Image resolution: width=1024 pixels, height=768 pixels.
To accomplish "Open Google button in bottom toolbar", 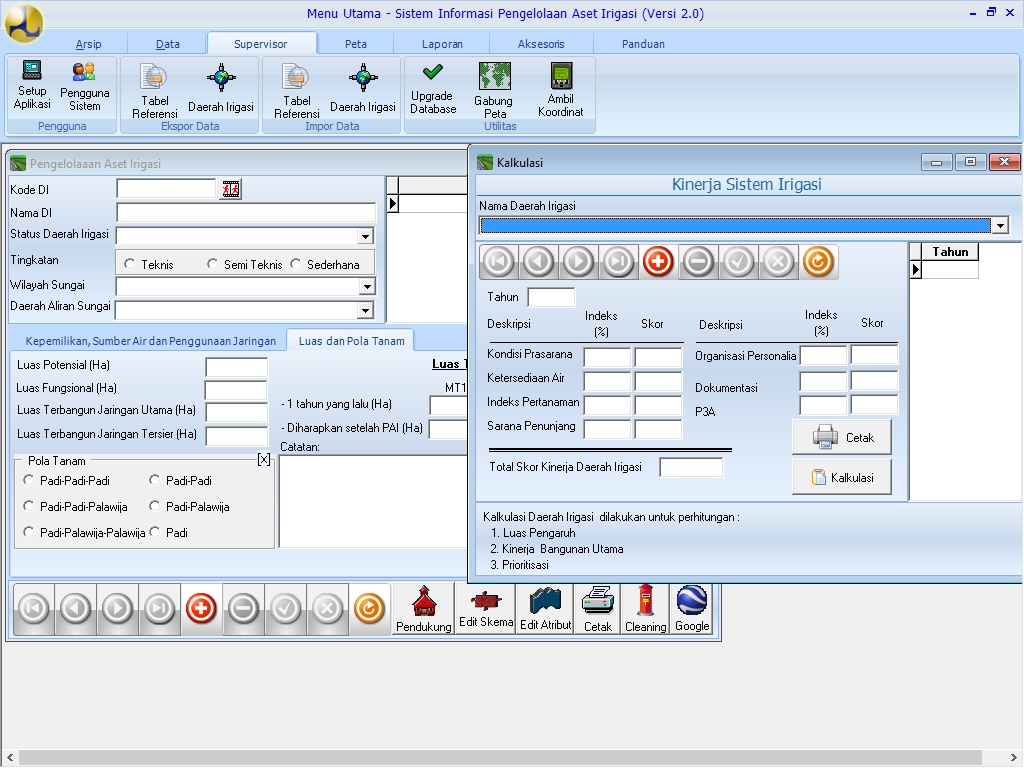I will click(691, 609).
